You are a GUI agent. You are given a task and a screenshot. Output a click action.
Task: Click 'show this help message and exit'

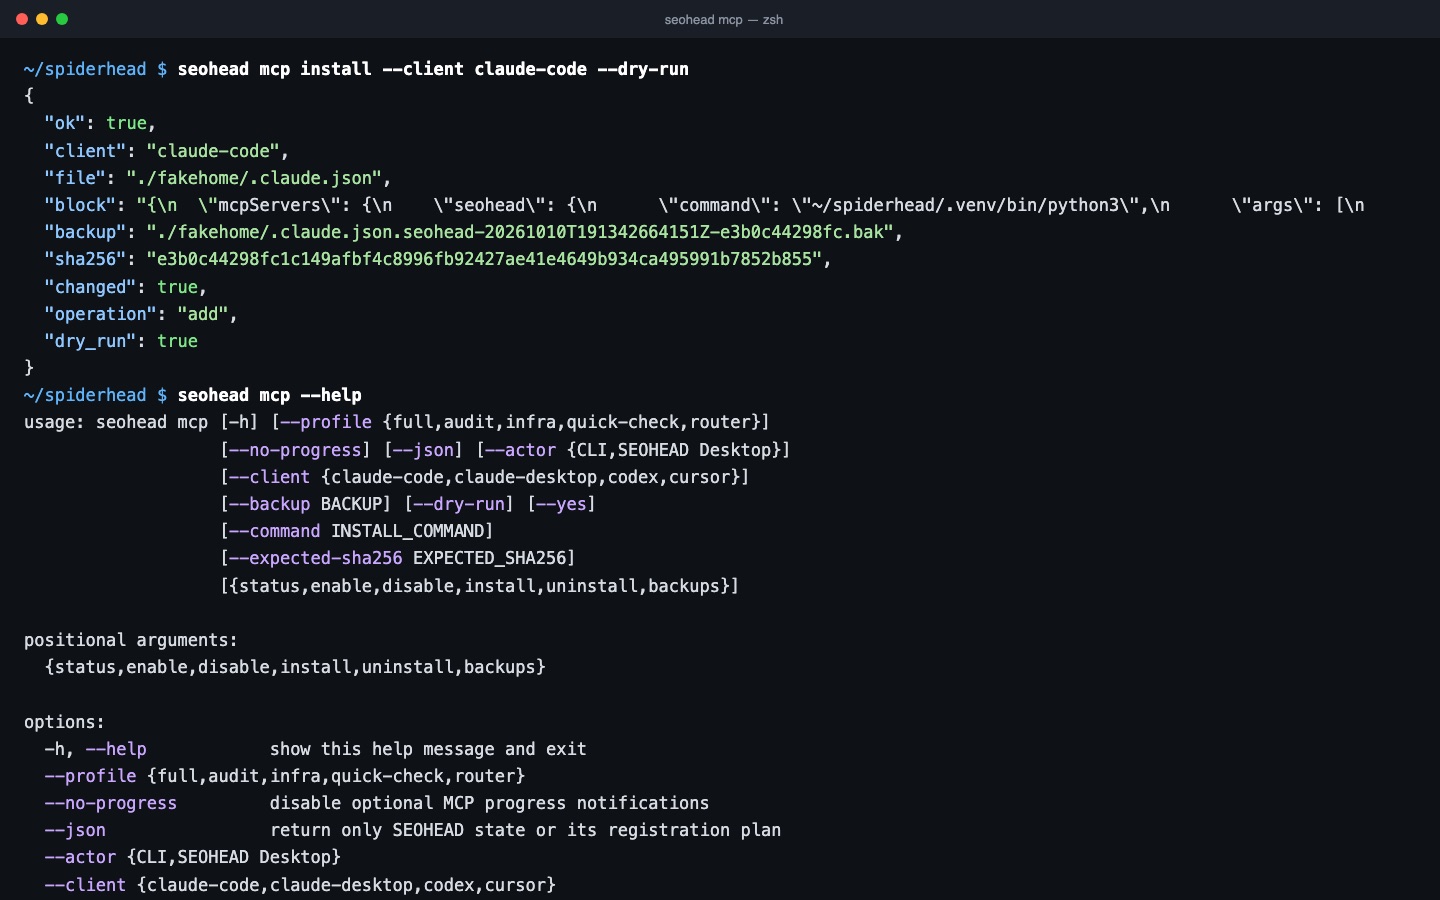pyautogui.click(x=428, y=749)
